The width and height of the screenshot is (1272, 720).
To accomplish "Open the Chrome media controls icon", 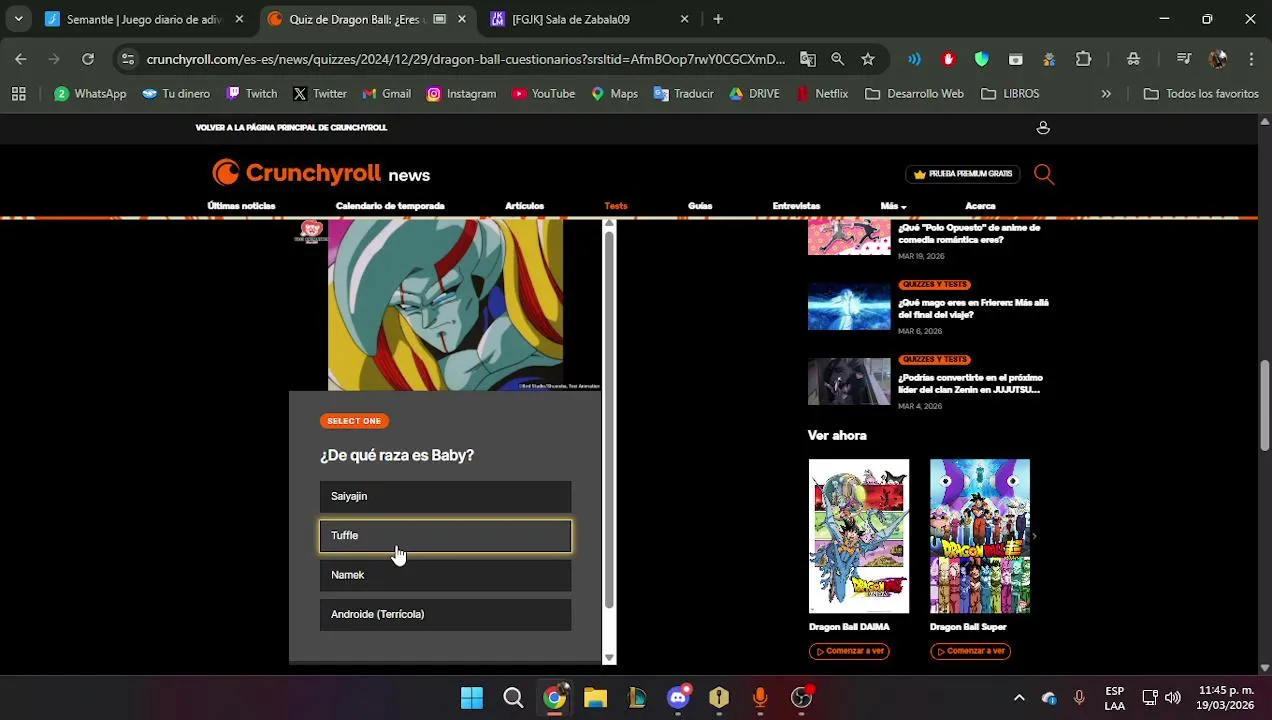I will 1184,59.
